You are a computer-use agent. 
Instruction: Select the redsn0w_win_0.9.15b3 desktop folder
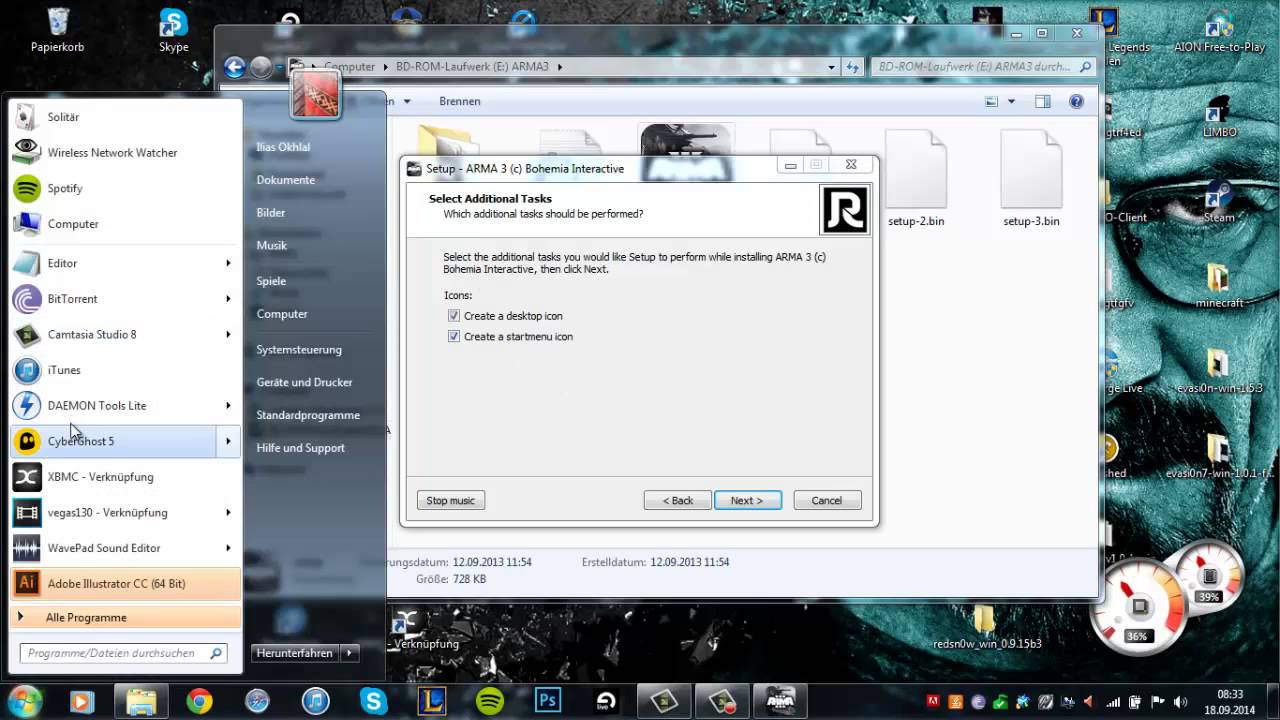pos(986,628)
